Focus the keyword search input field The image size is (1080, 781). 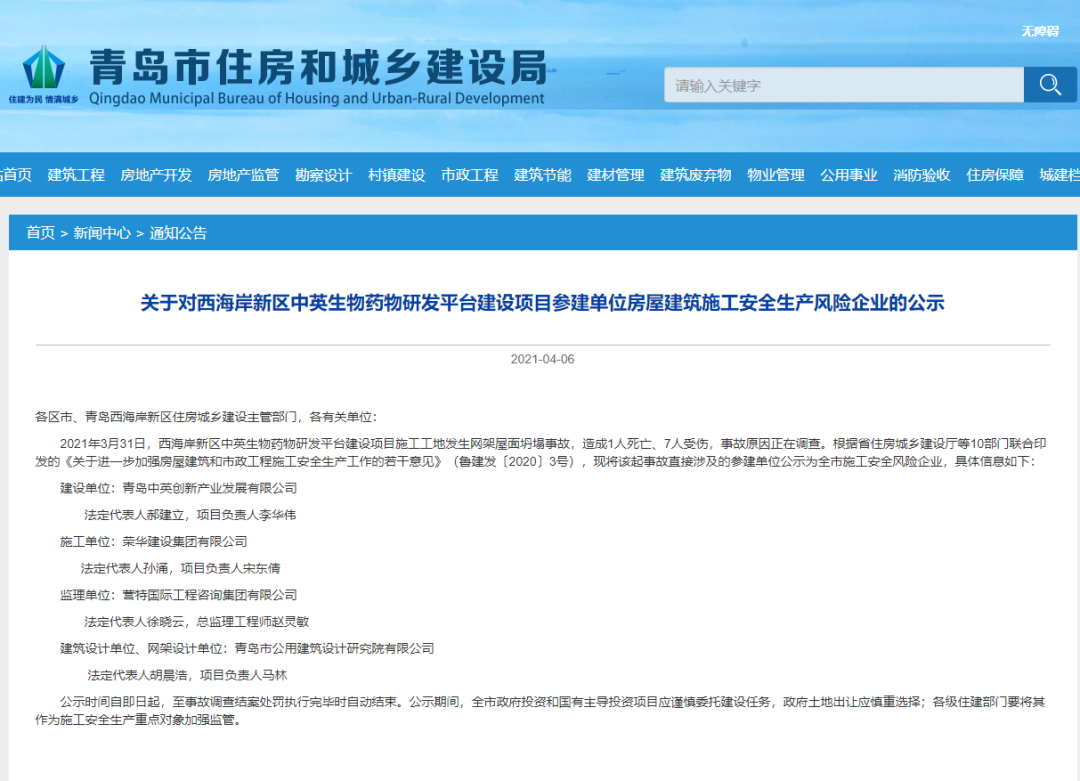pos(844,85)
